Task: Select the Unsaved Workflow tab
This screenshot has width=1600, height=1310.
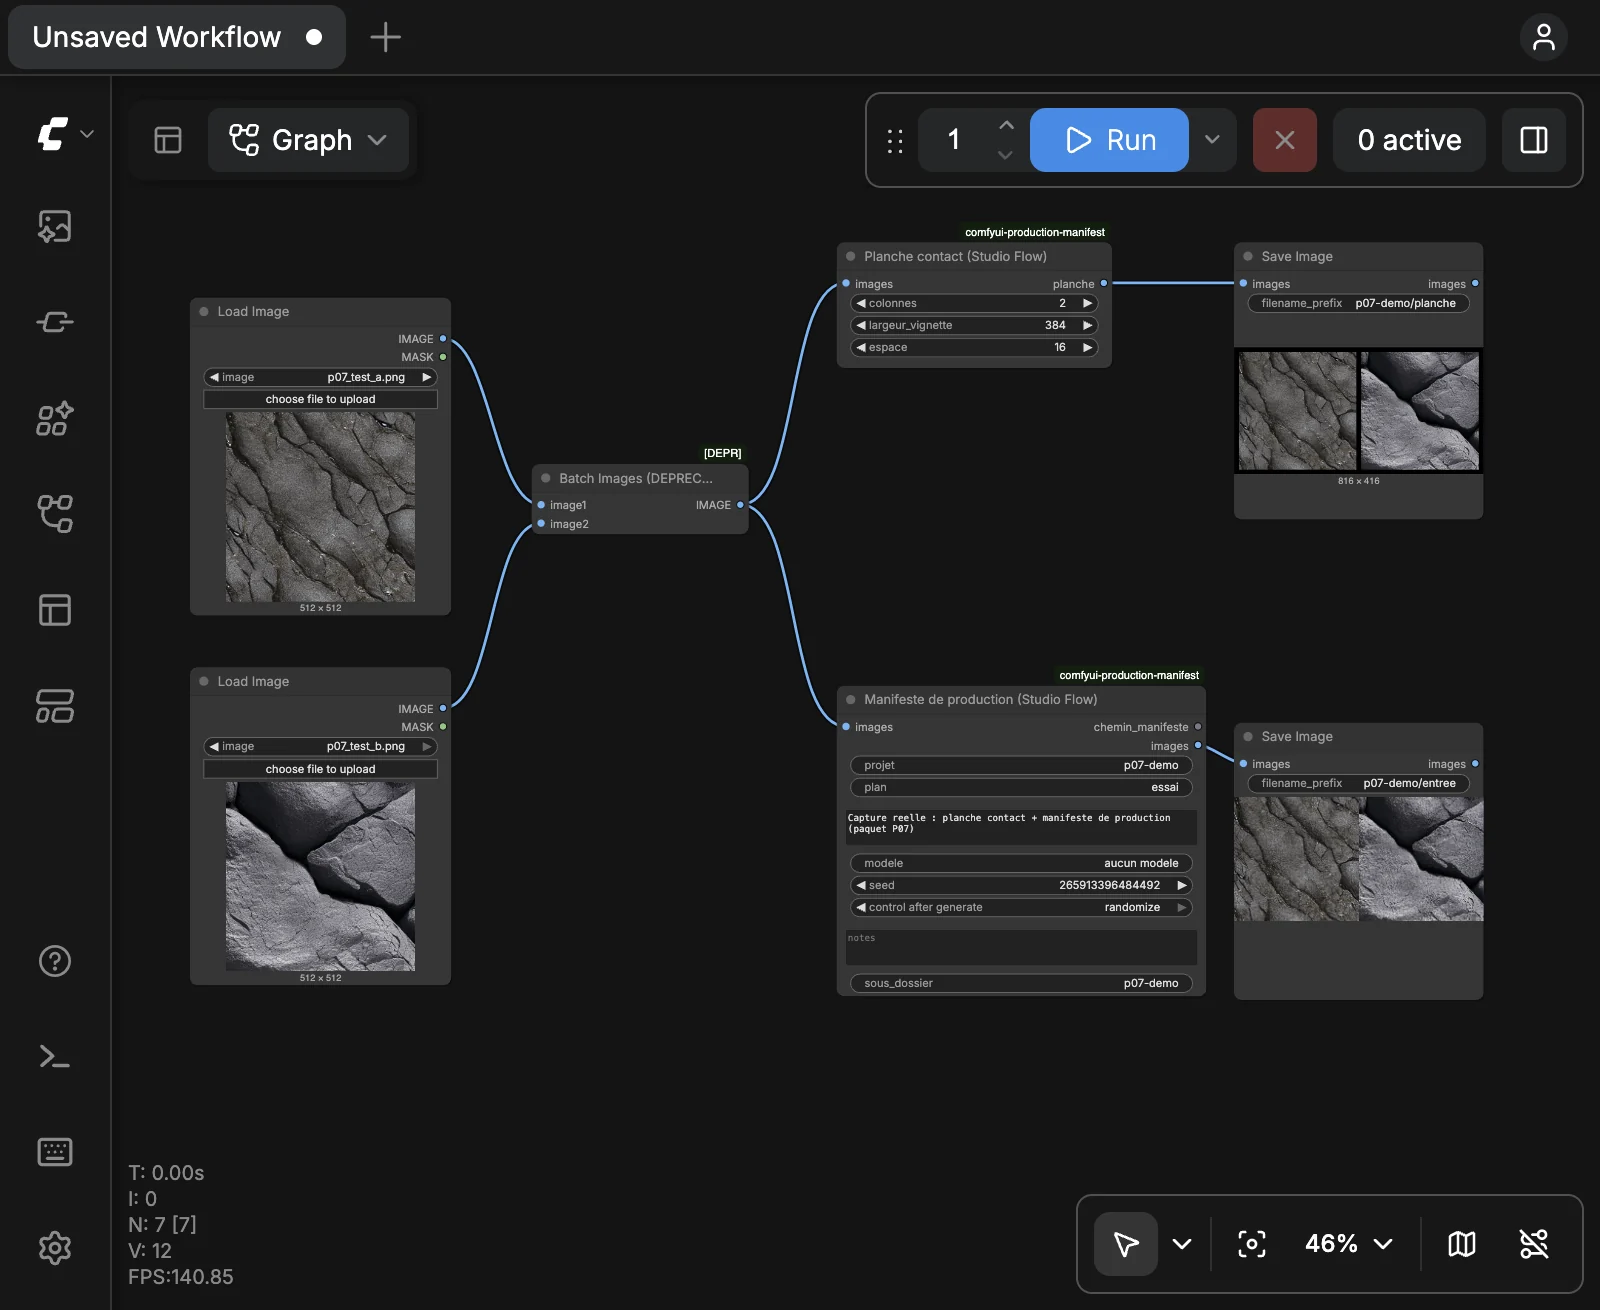Action: click(177, 37)
